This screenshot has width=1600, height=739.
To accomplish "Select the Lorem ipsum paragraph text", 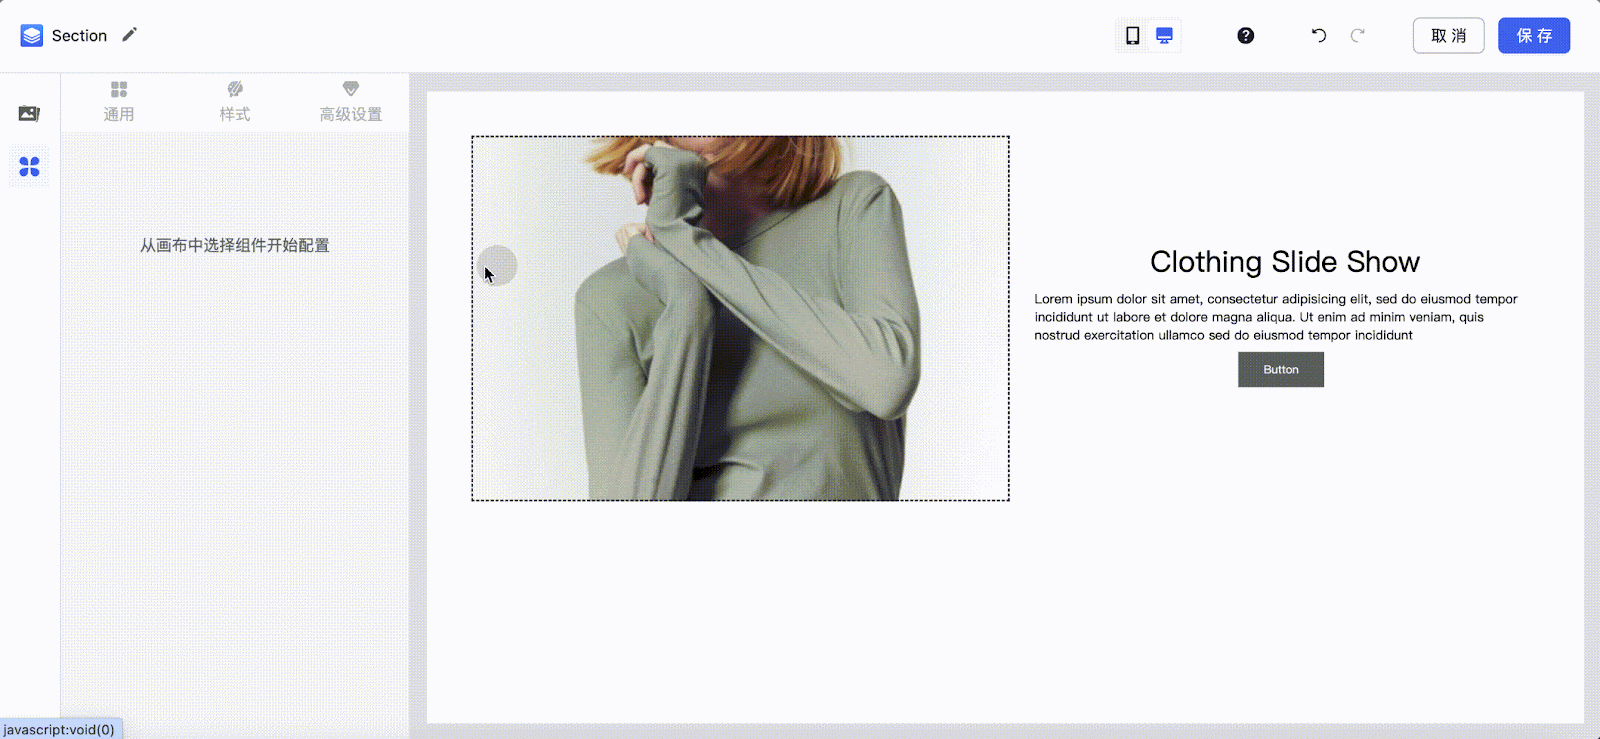I will coord(1275,317).
